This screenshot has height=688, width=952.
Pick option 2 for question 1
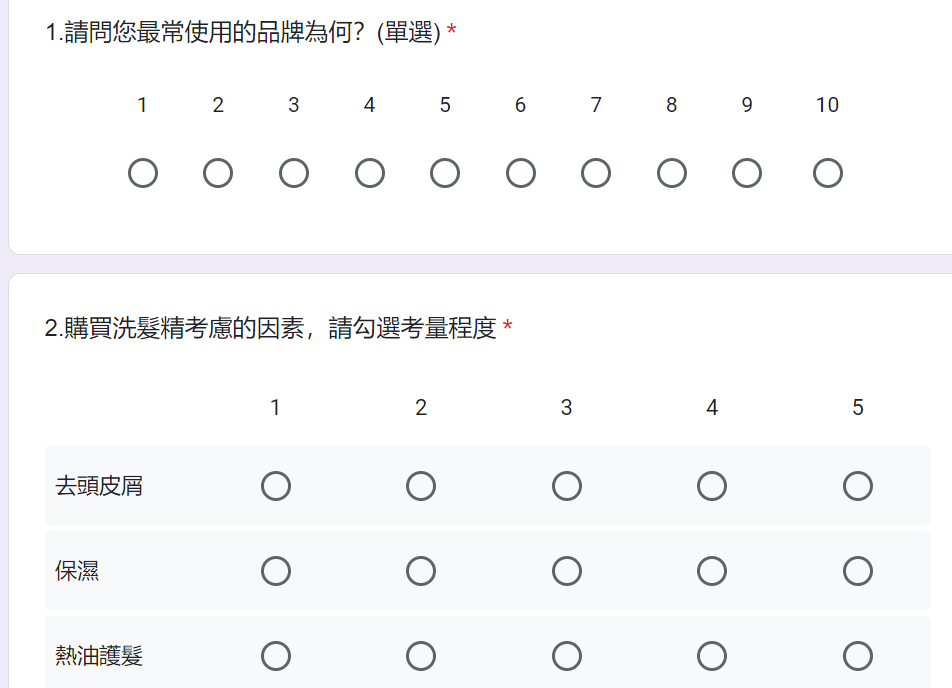point(218,174)
